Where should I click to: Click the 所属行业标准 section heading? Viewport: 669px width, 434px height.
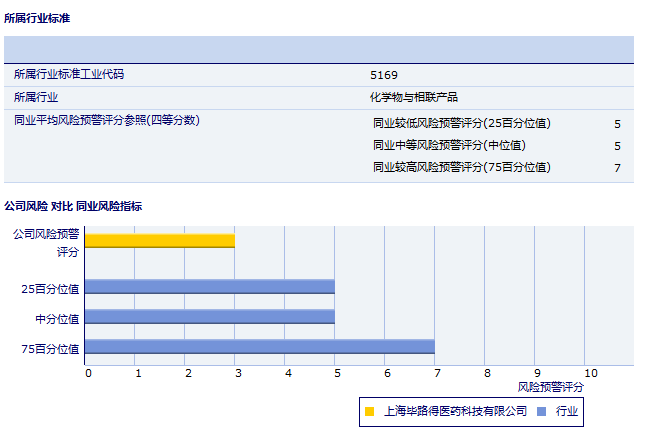click(x=37, y=18)
